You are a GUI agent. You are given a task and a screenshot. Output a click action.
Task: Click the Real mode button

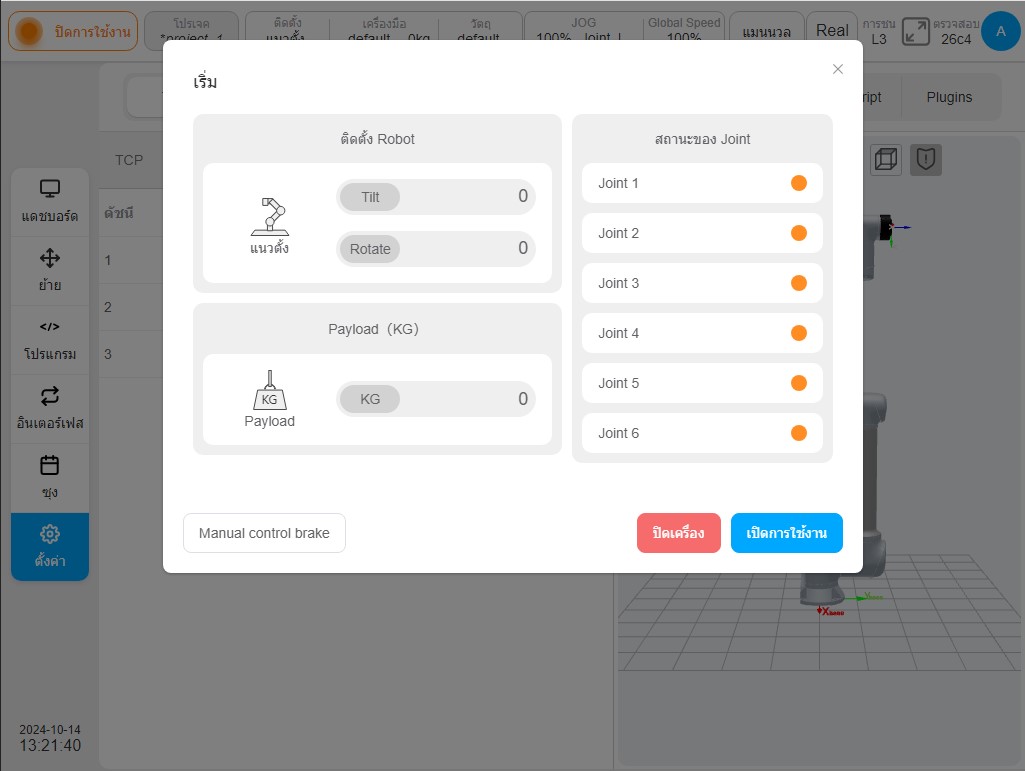pyautogui.click(x=832, y=31)
